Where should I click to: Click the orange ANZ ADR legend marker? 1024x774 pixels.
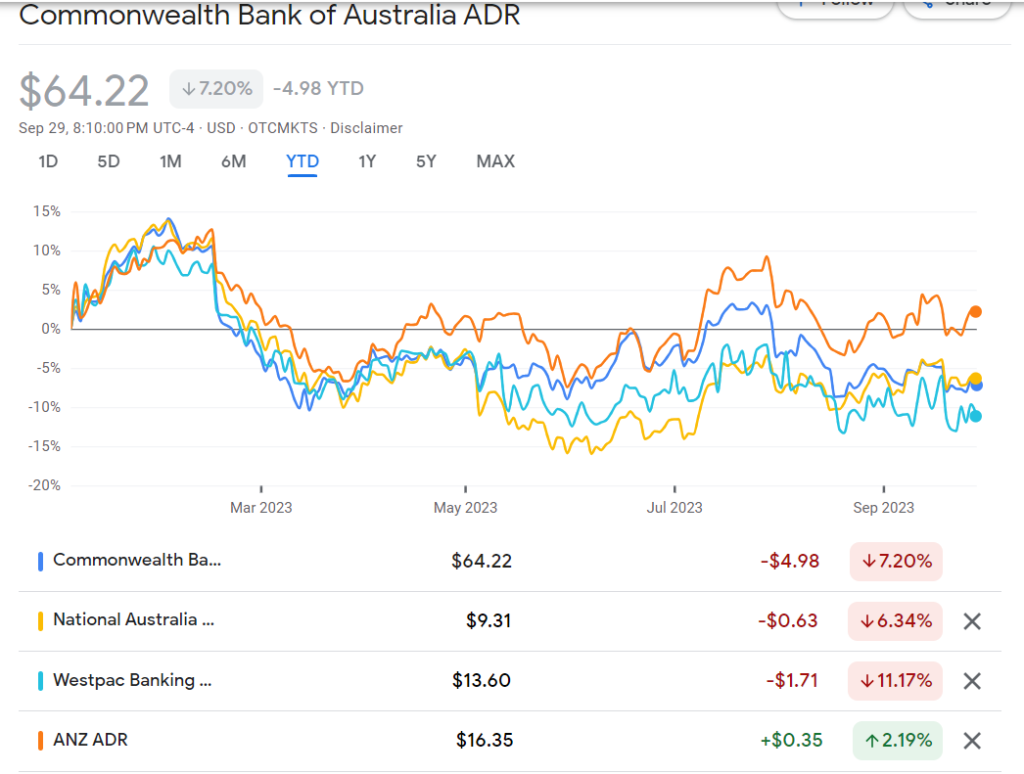click(x=40, y=741)
